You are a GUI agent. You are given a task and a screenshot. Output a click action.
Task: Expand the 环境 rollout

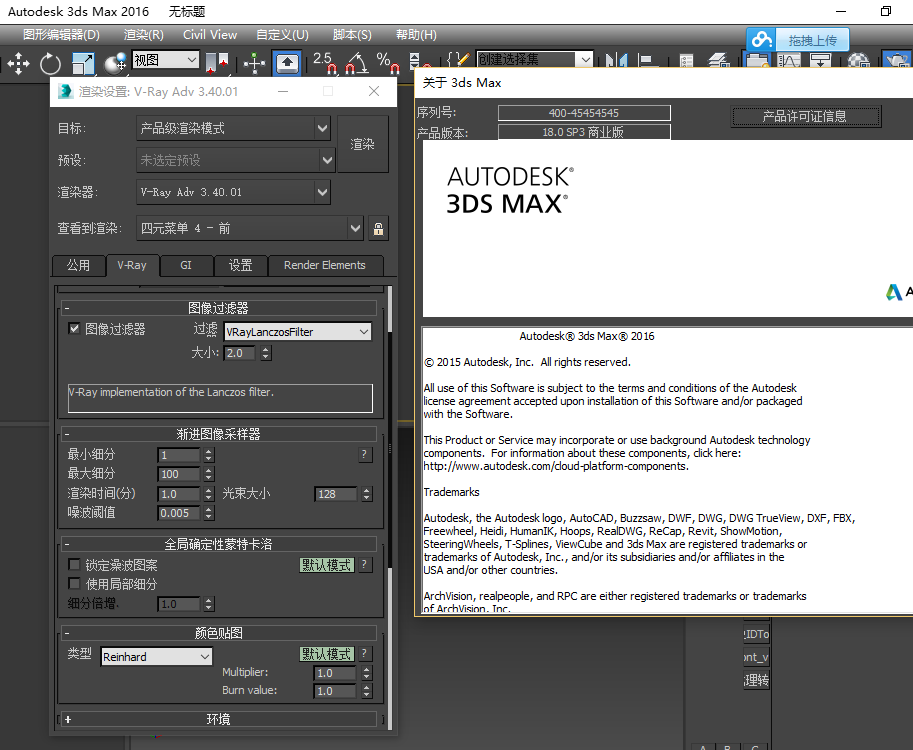pyautogui.click(x=218, y=719)
